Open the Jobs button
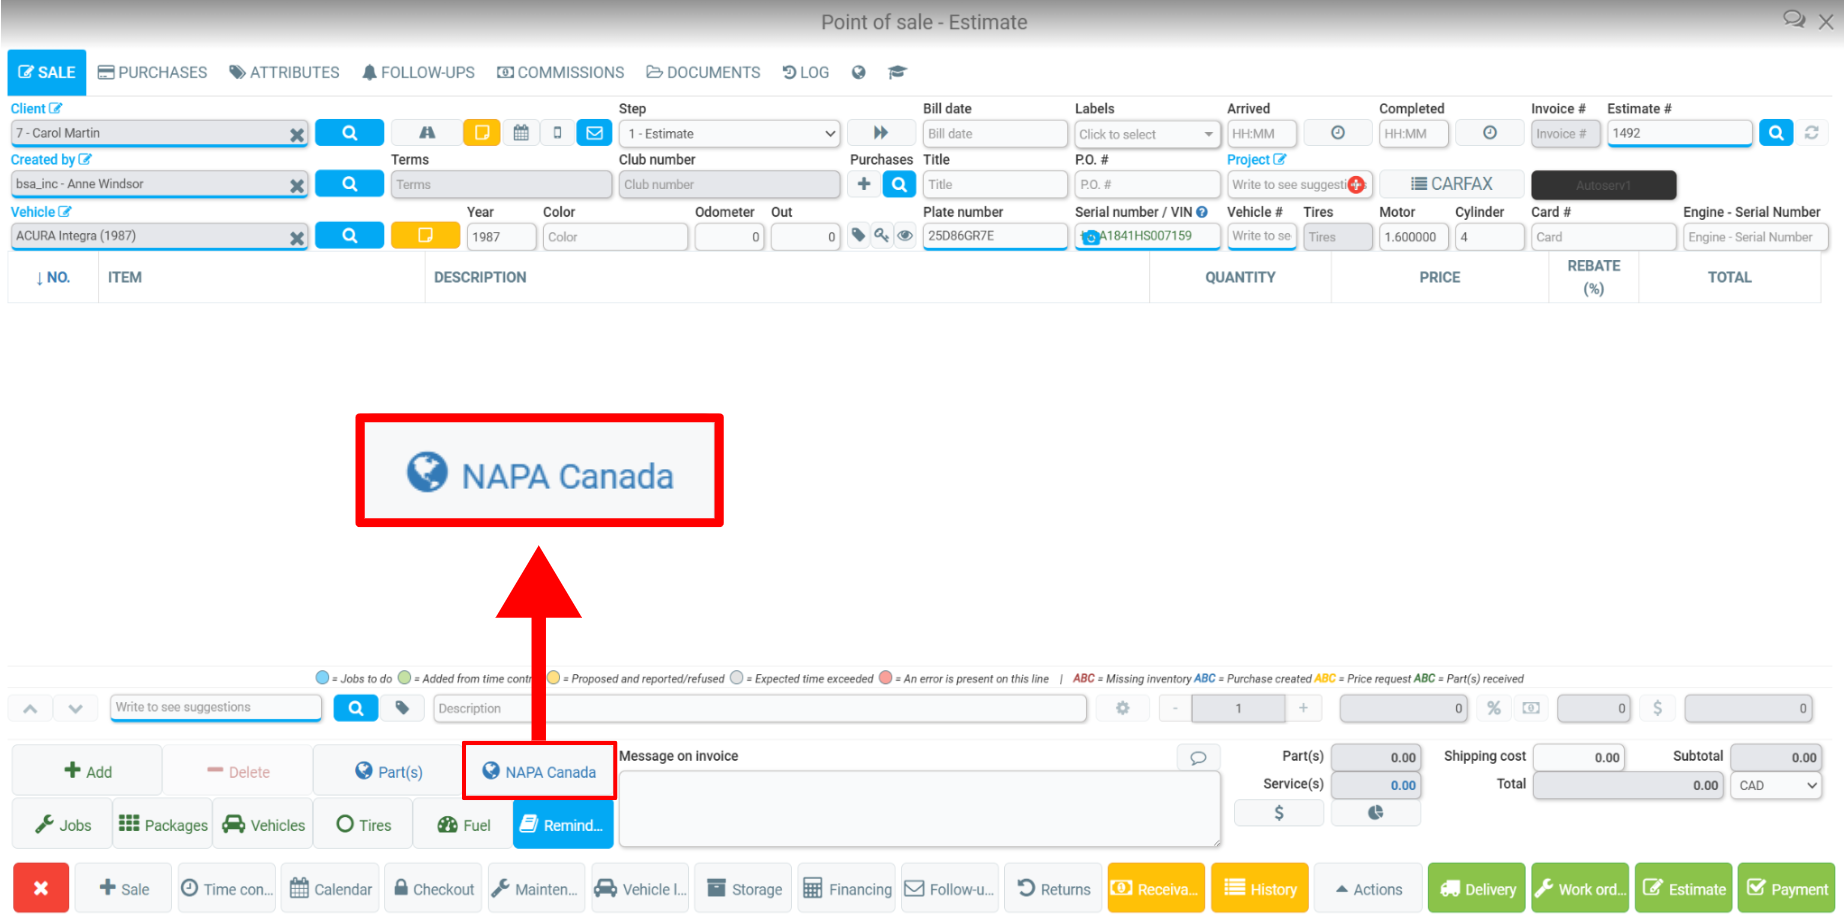 click(62, 825)
